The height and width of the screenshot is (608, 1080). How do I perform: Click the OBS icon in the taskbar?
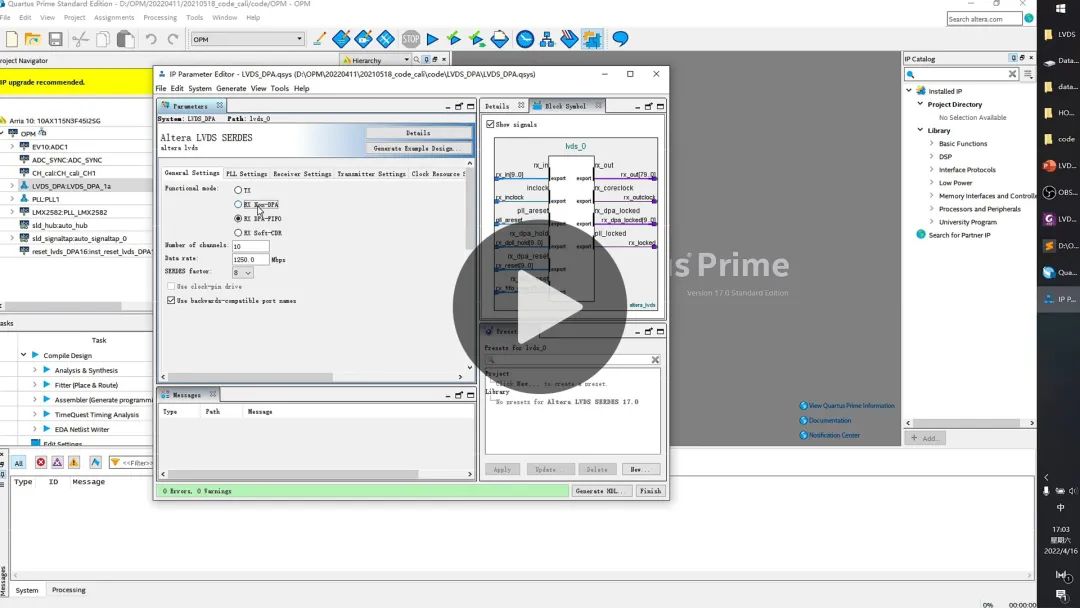pyautogui.click(x=1049, y=192)
